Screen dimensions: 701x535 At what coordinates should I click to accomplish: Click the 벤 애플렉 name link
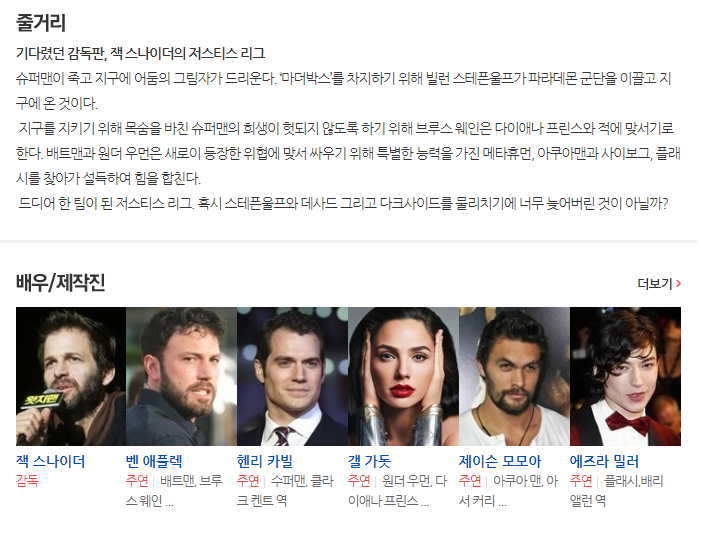tap(154, 461)
